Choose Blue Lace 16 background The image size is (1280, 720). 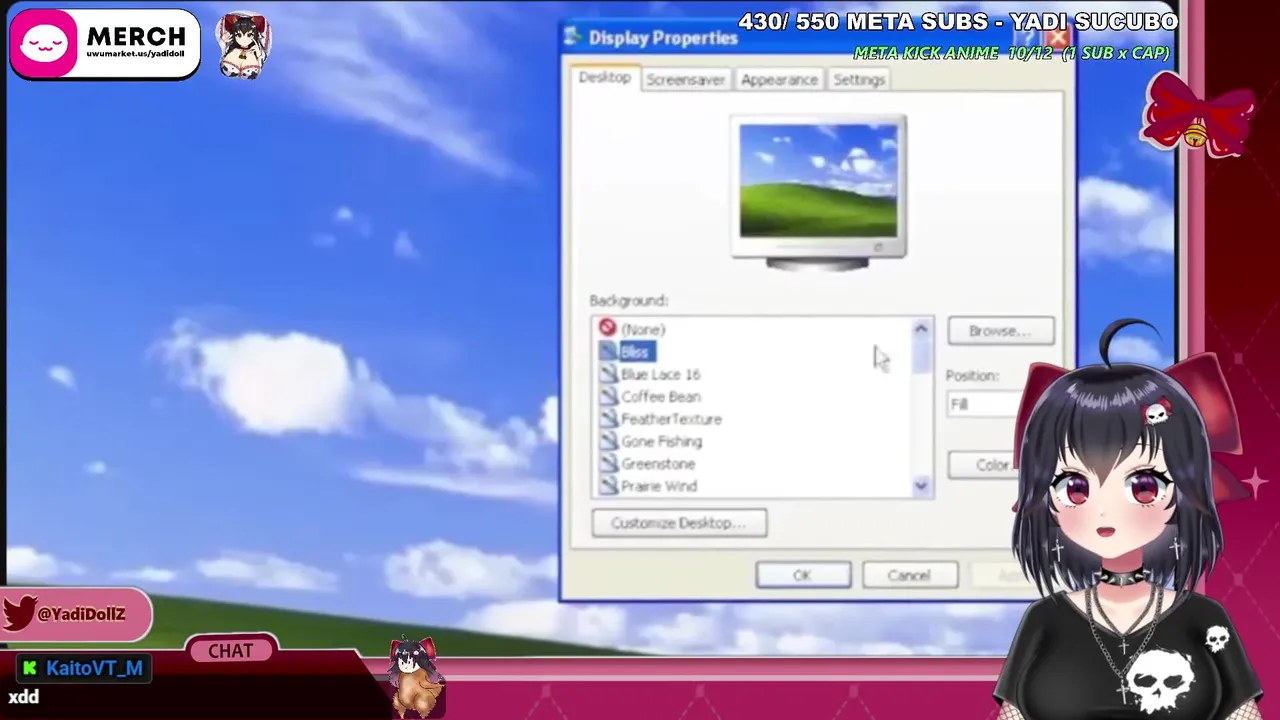click(x=660, y=374)
